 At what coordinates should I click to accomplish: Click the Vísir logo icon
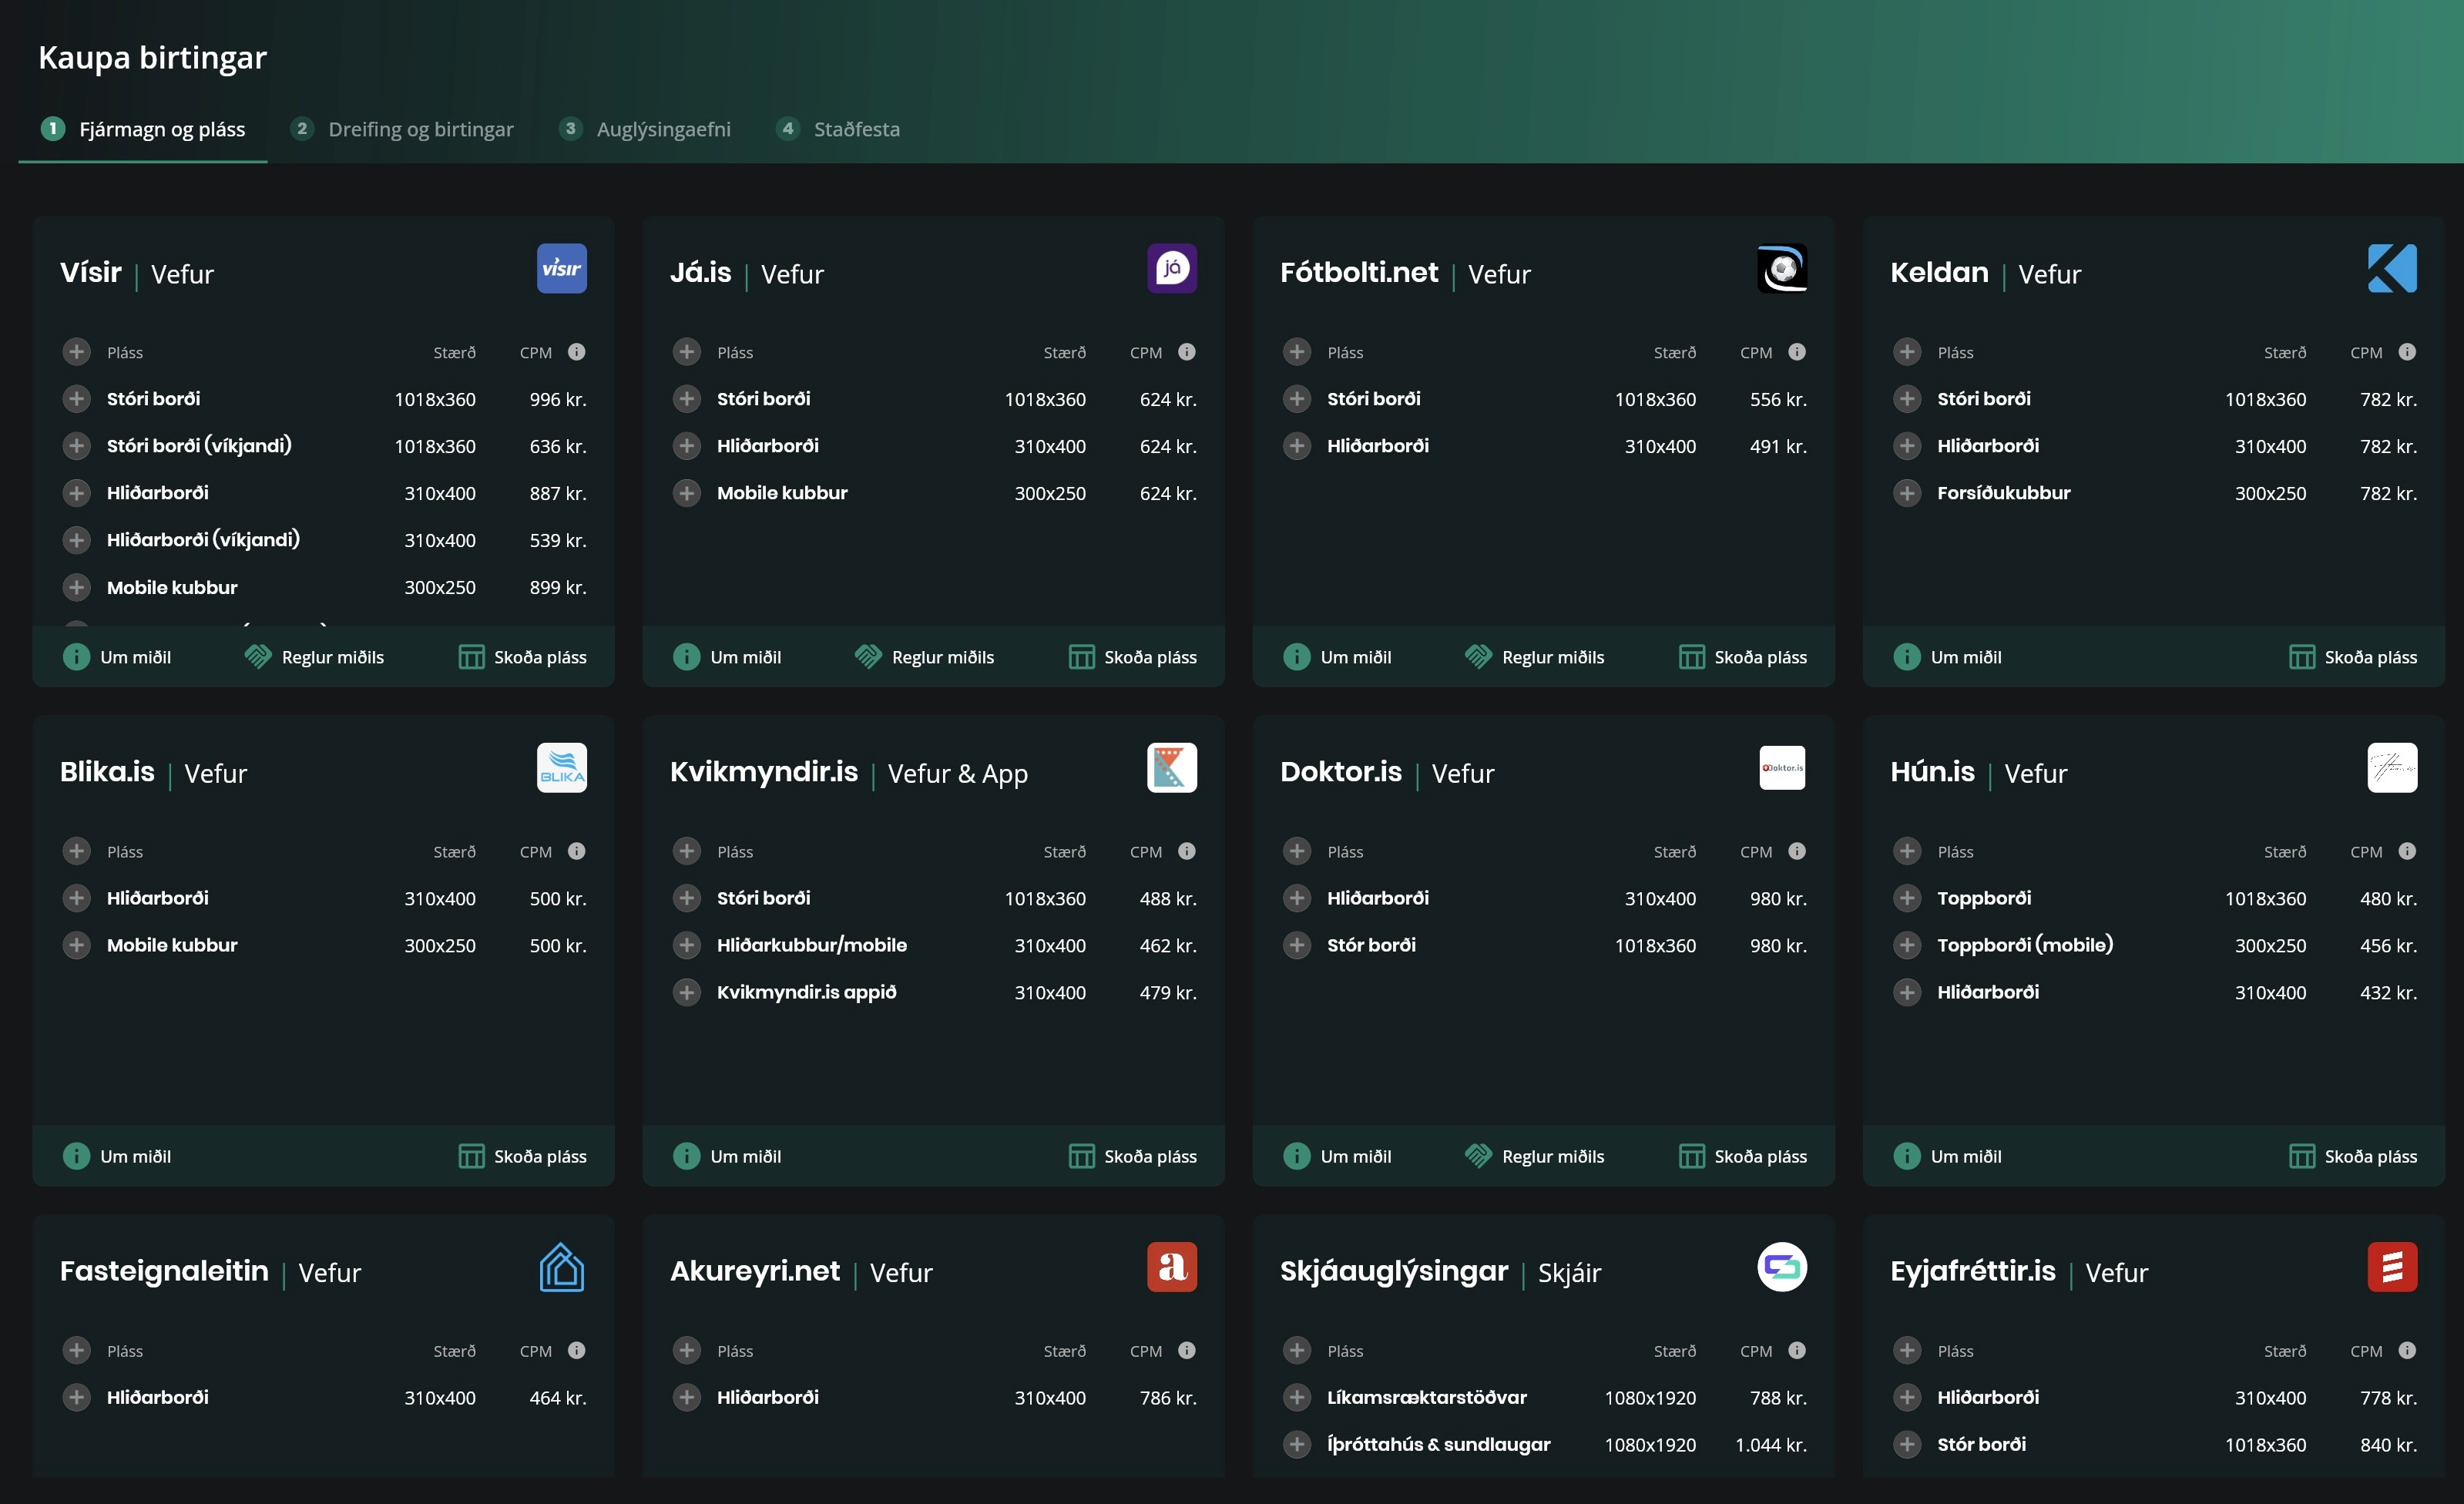pyautogui.click(x=561, y=268)
